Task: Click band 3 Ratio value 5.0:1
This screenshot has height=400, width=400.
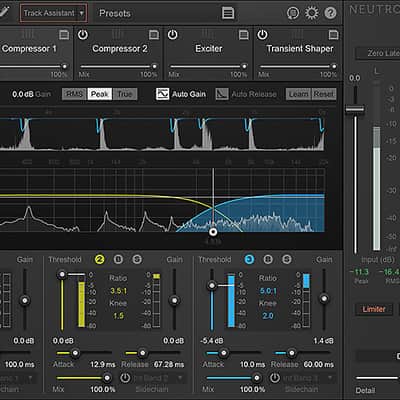Action: pyautogui.click(x=268, y=291)
